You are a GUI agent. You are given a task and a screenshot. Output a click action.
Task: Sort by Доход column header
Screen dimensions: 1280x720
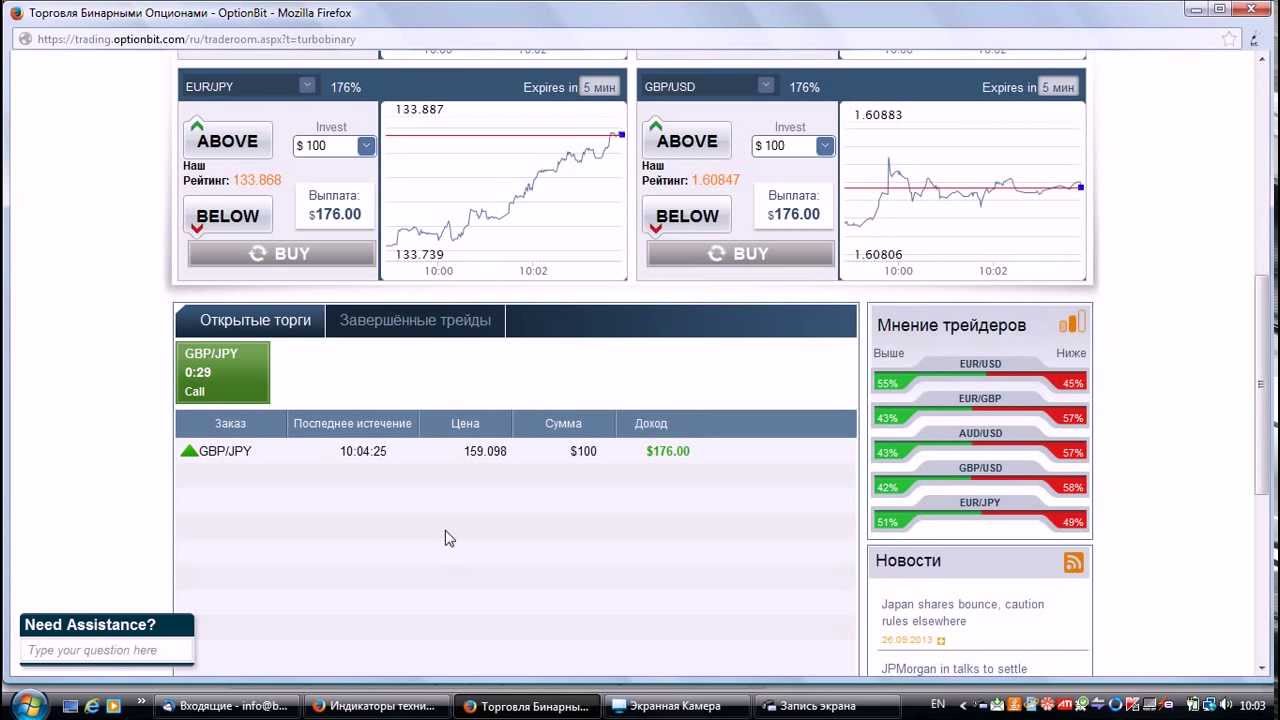(x=651, y=423)
